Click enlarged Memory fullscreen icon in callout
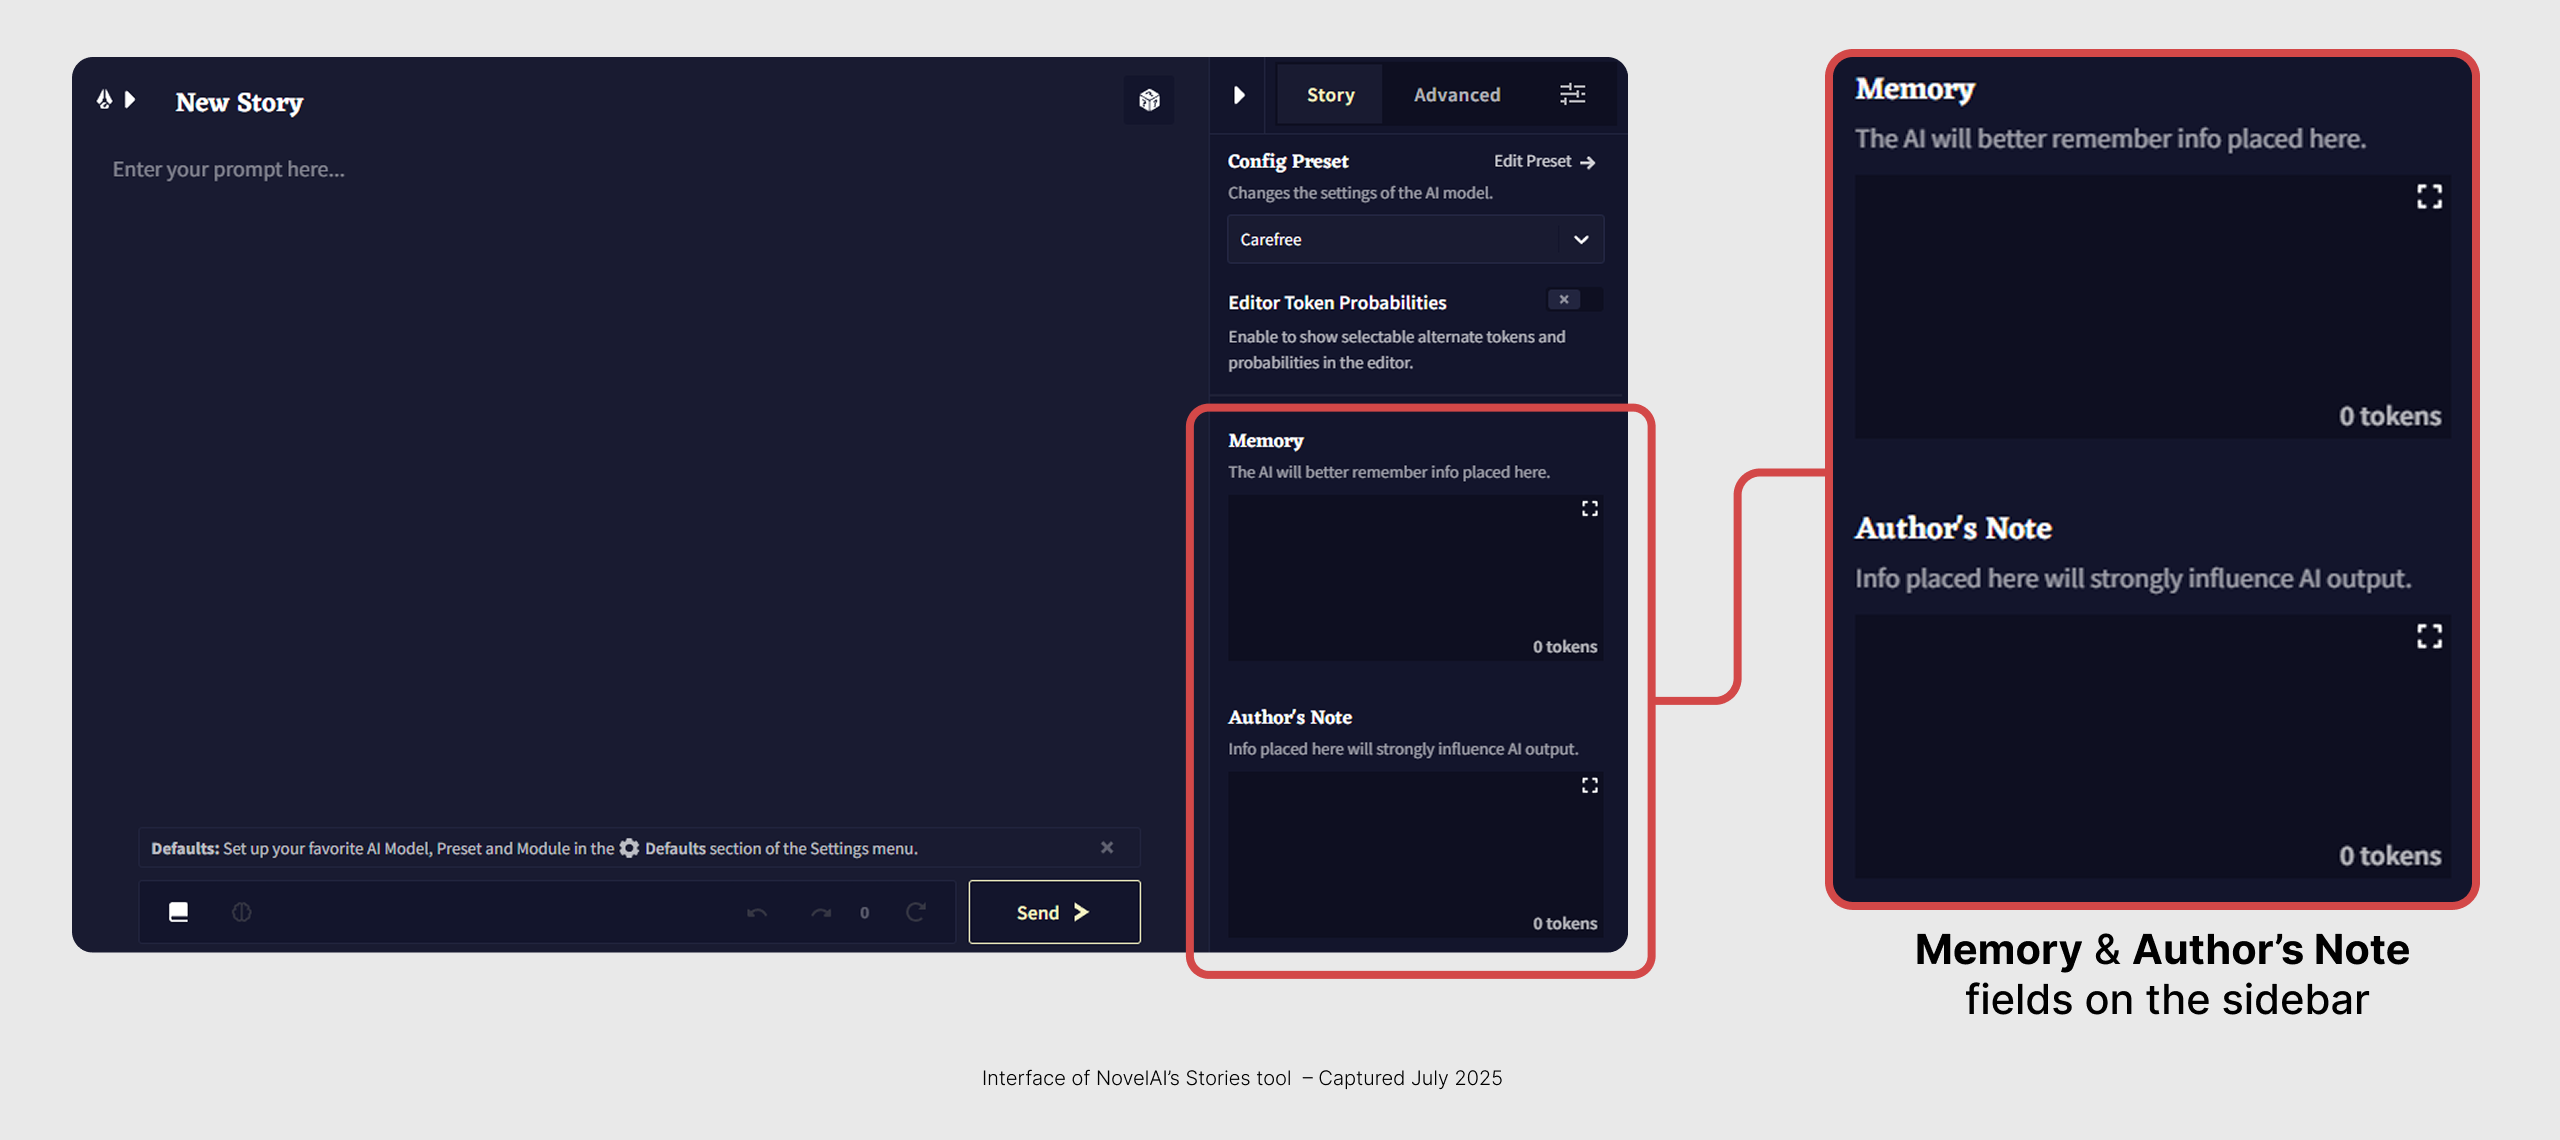The height and width of the screenshot is (1140, 2560). (2429, 196)
